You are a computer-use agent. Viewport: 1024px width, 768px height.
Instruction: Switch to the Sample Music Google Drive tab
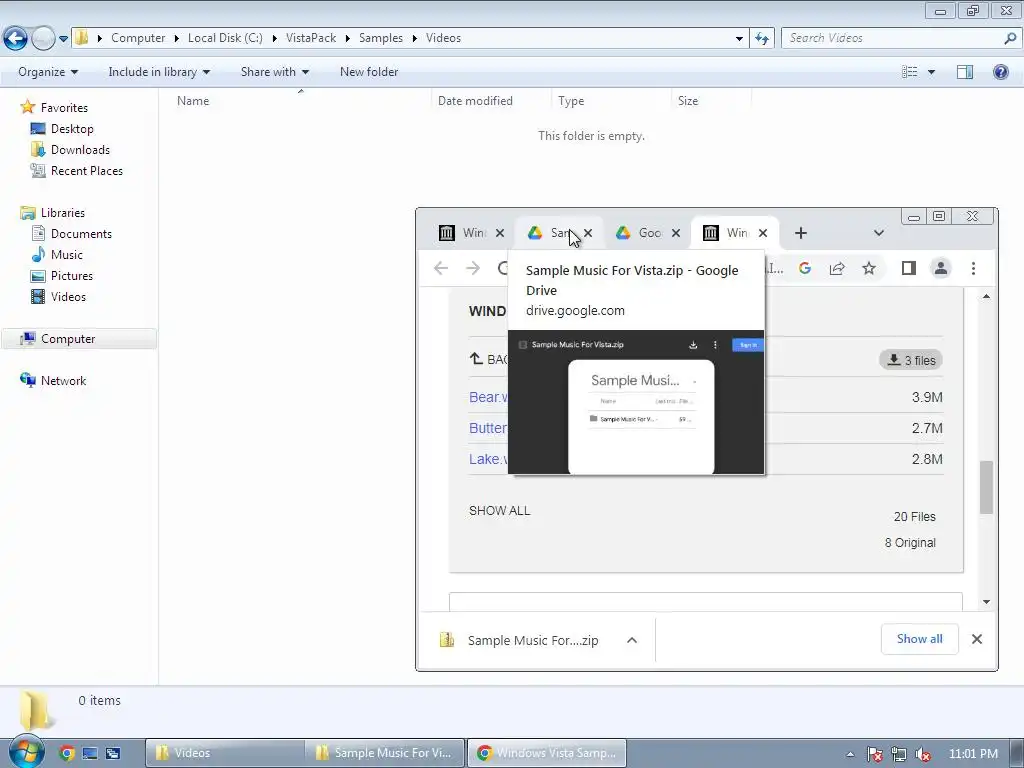click(551, 233)
